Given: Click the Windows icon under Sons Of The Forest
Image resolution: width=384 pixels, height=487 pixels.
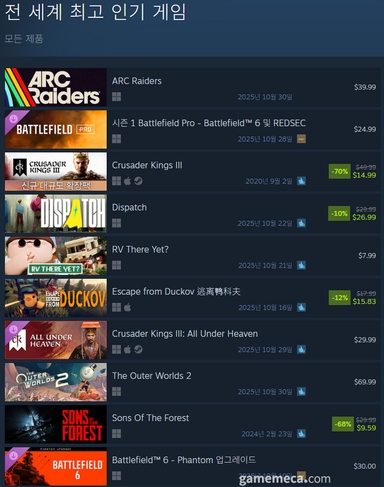Looking at the screenshot, I should (x=116, y=434).
